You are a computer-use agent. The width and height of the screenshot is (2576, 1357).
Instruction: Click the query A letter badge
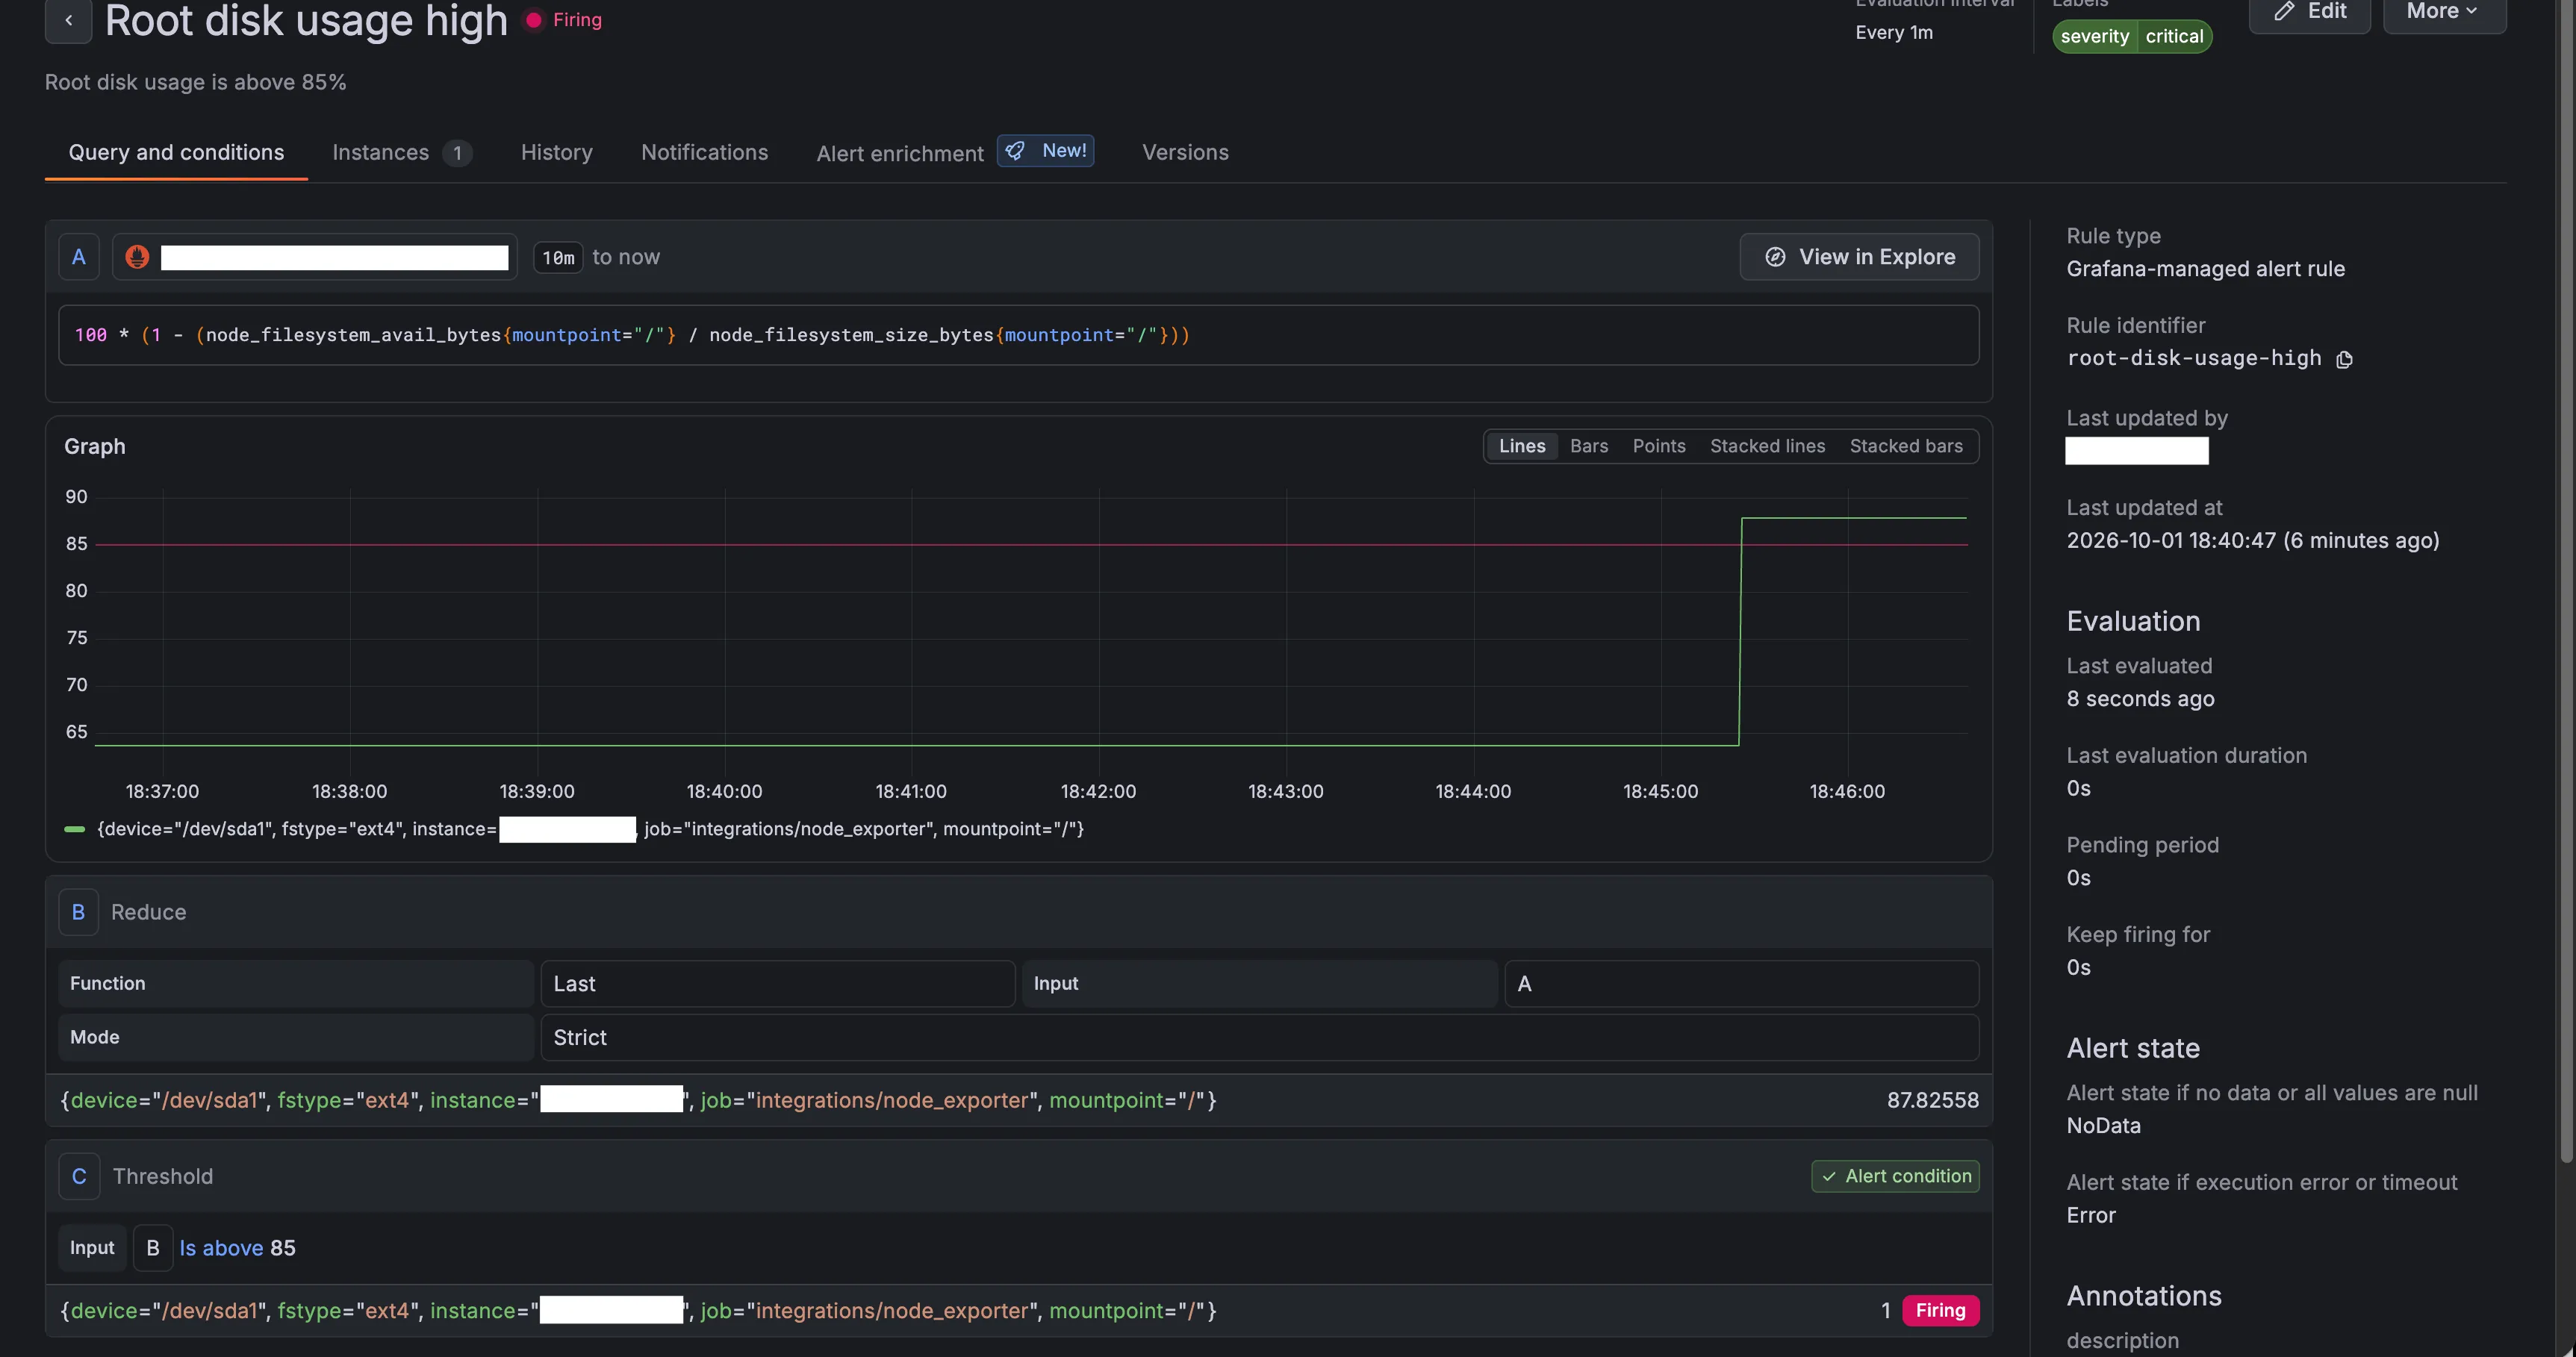coord(79,257)
